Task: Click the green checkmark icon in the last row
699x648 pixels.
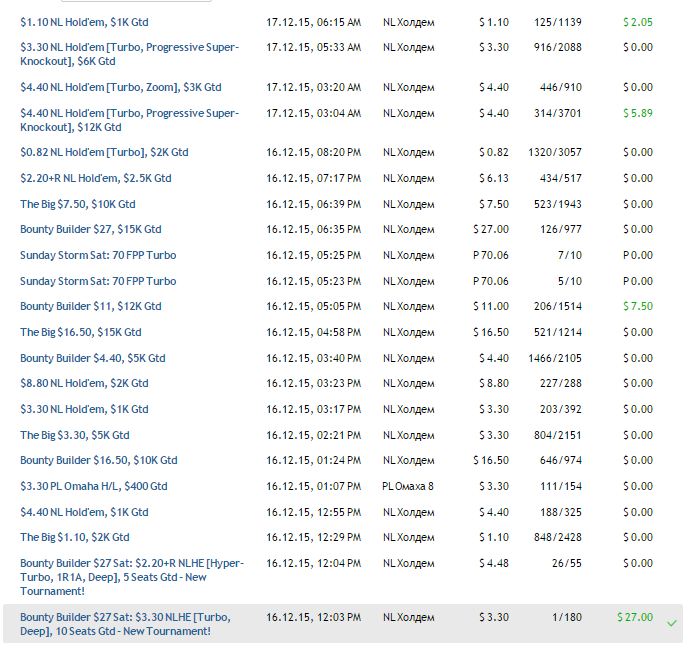Action: (672, 623)
